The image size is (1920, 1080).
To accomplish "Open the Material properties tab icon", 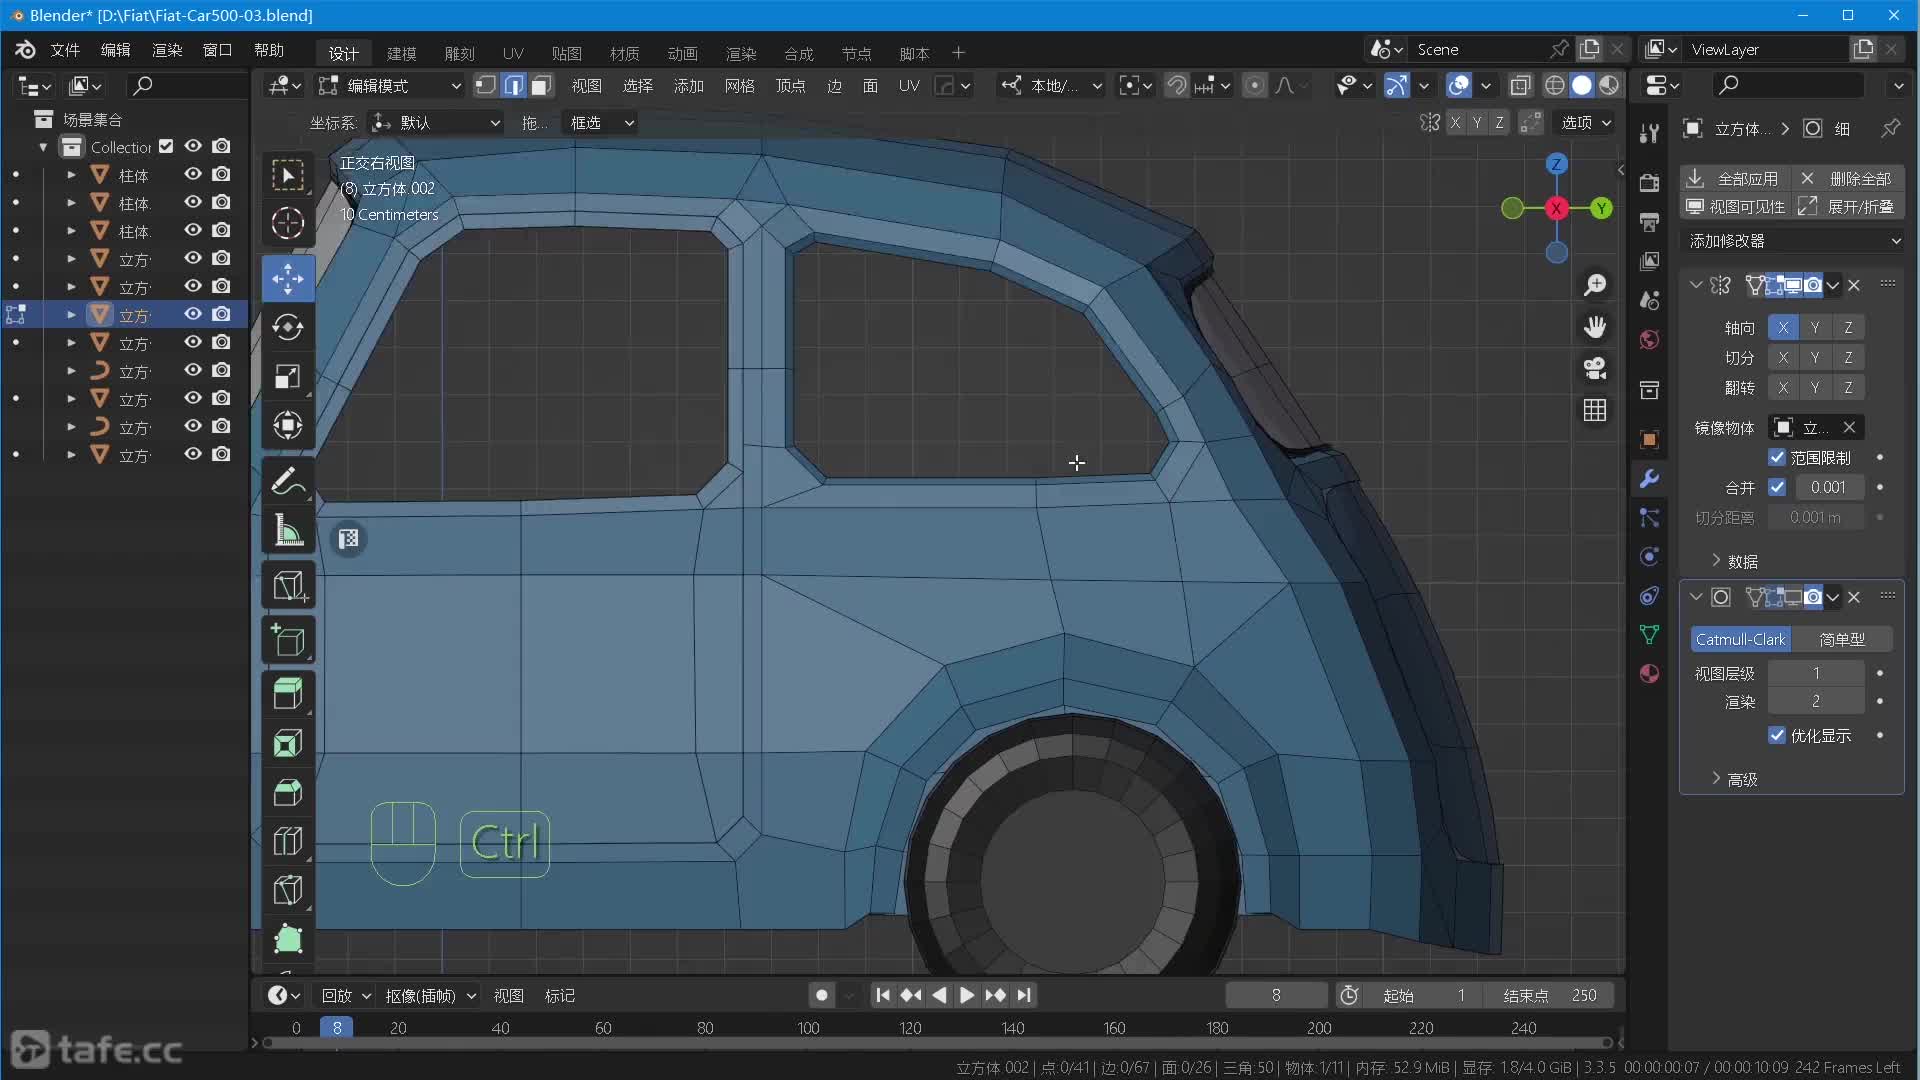I will coord(1649,673).
